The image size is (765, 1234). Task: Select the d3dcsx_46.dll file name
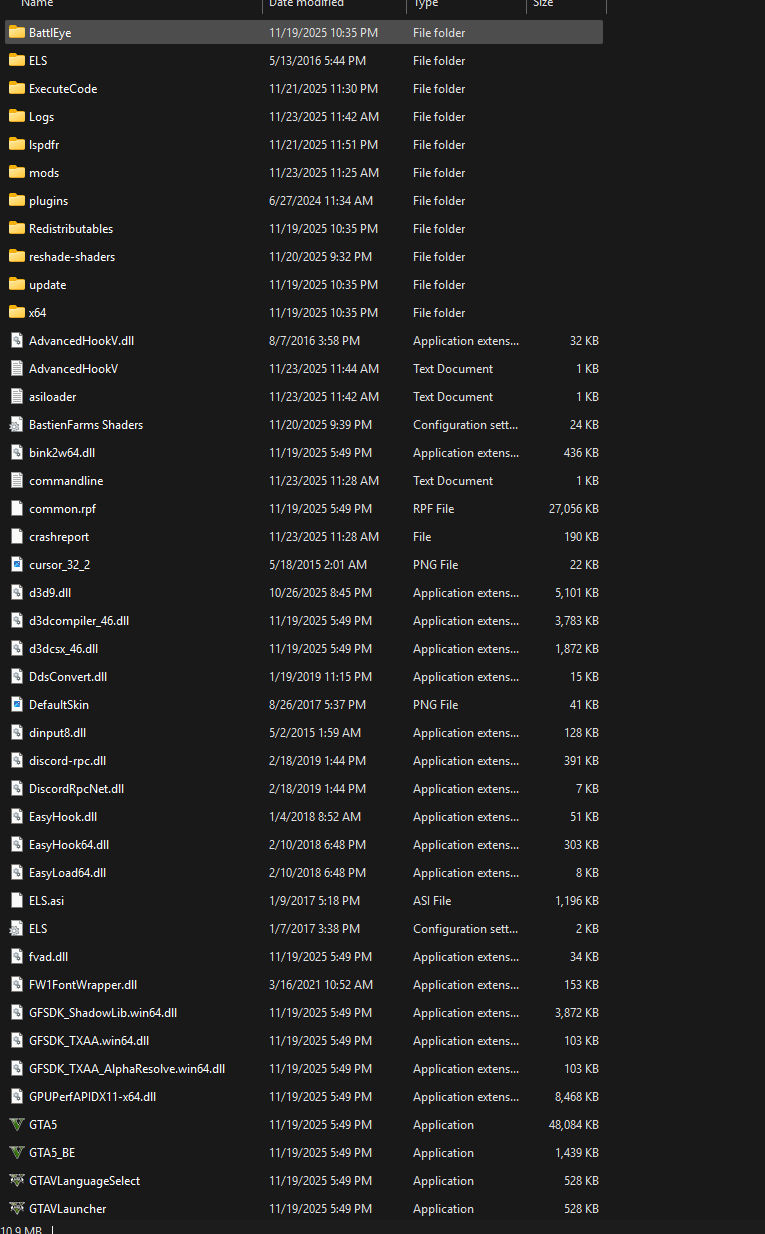(63, 649)
